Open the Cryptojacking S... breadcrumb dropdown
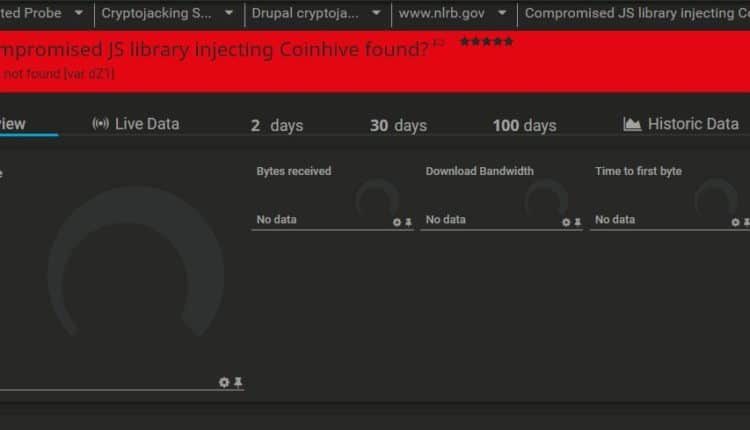The width and height of the screenshot is (750, 430). (x=228, y=14)
